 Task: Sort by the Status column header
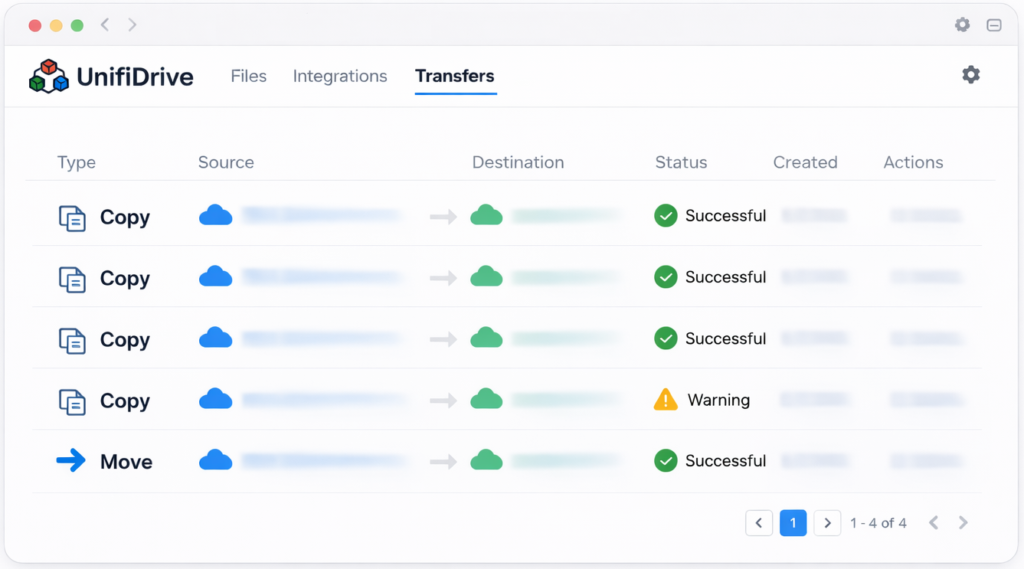[680, 162]
